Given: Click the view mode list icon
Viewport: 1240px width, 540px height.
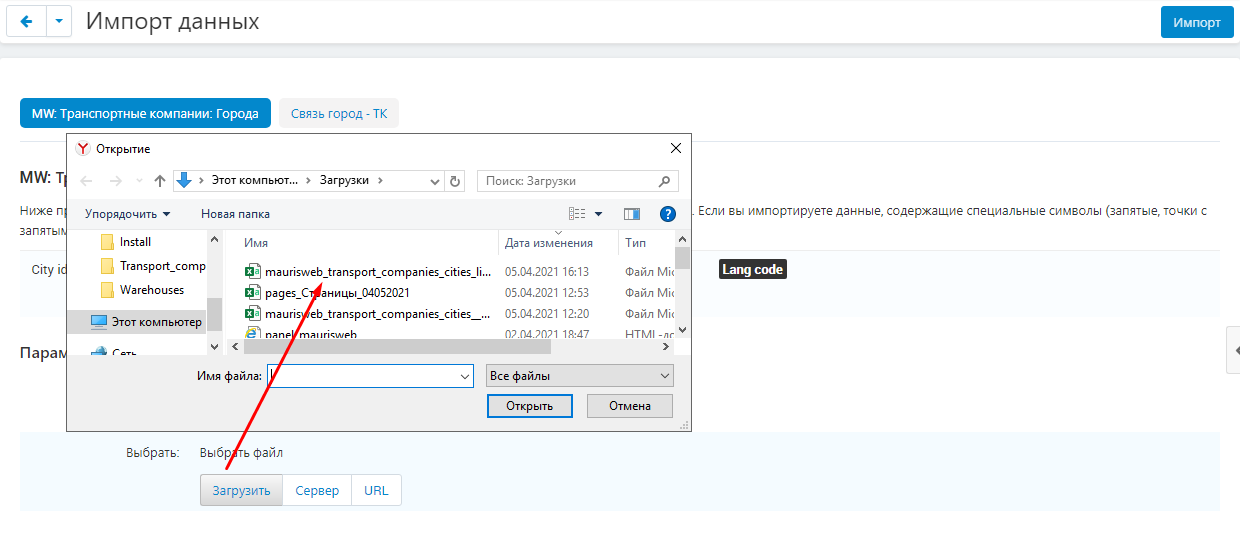Looking at the screenshot, I should (577, 214).
